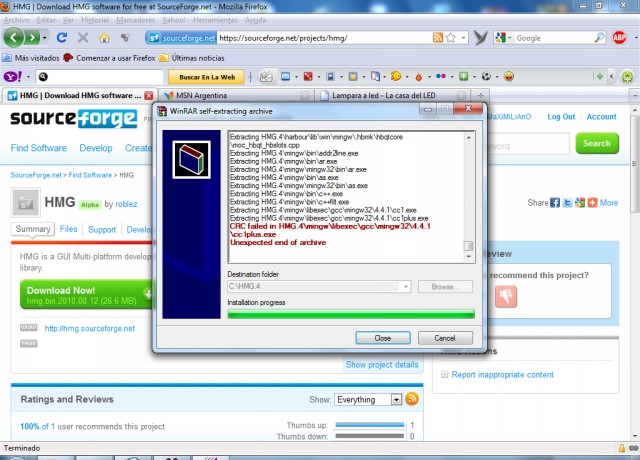Click the padlock security icon in status bar
This screenshot has height=460, width=640.
click(622, 448)
